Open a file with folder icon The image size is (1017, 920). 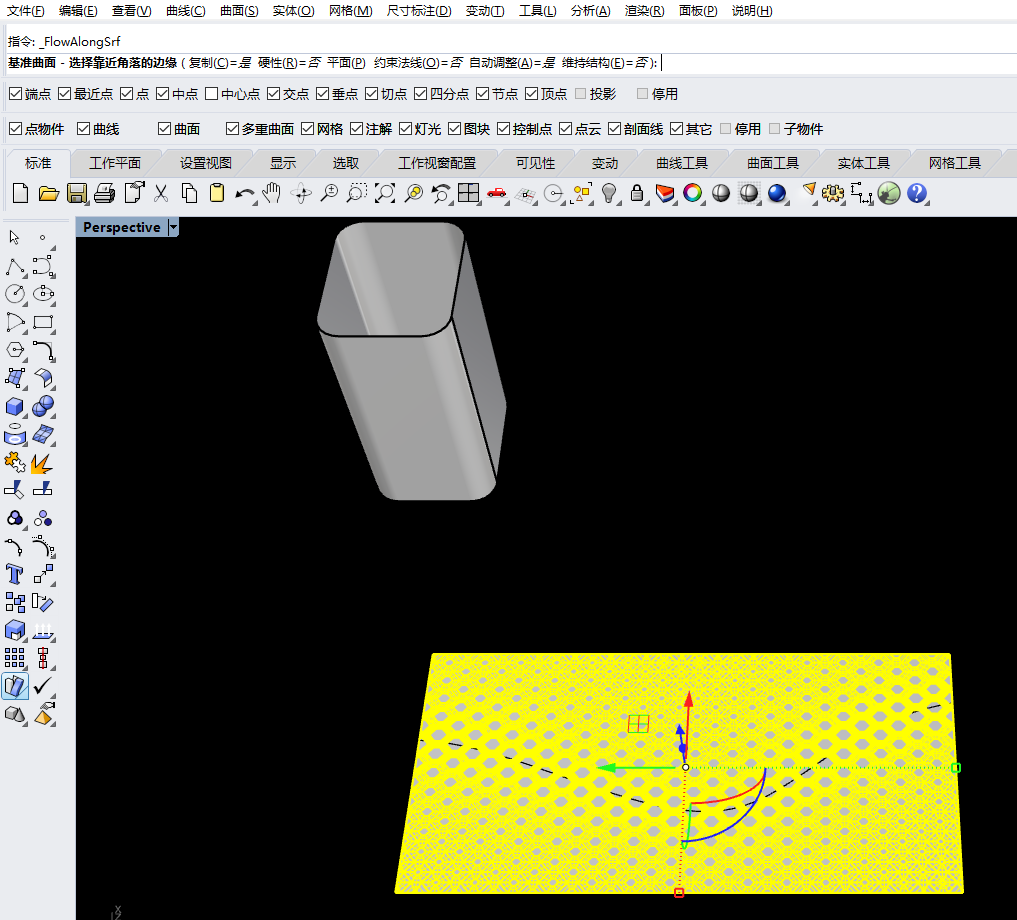[x=49, y=193]
